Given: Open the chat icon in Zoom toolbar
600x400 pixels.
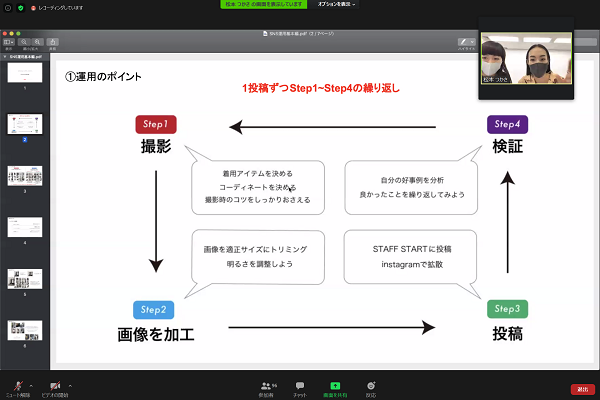Looking at the screenshot, I should click(299, 384).
